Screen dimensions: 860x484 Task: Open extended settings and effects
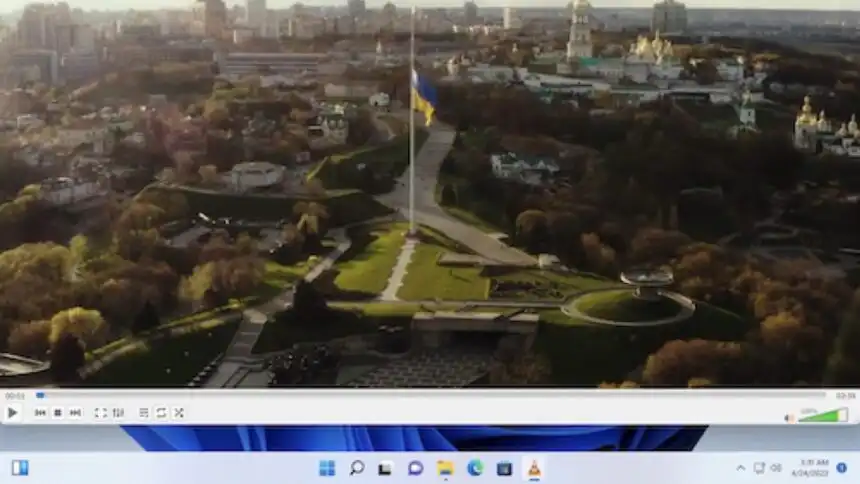coord(118,413)
